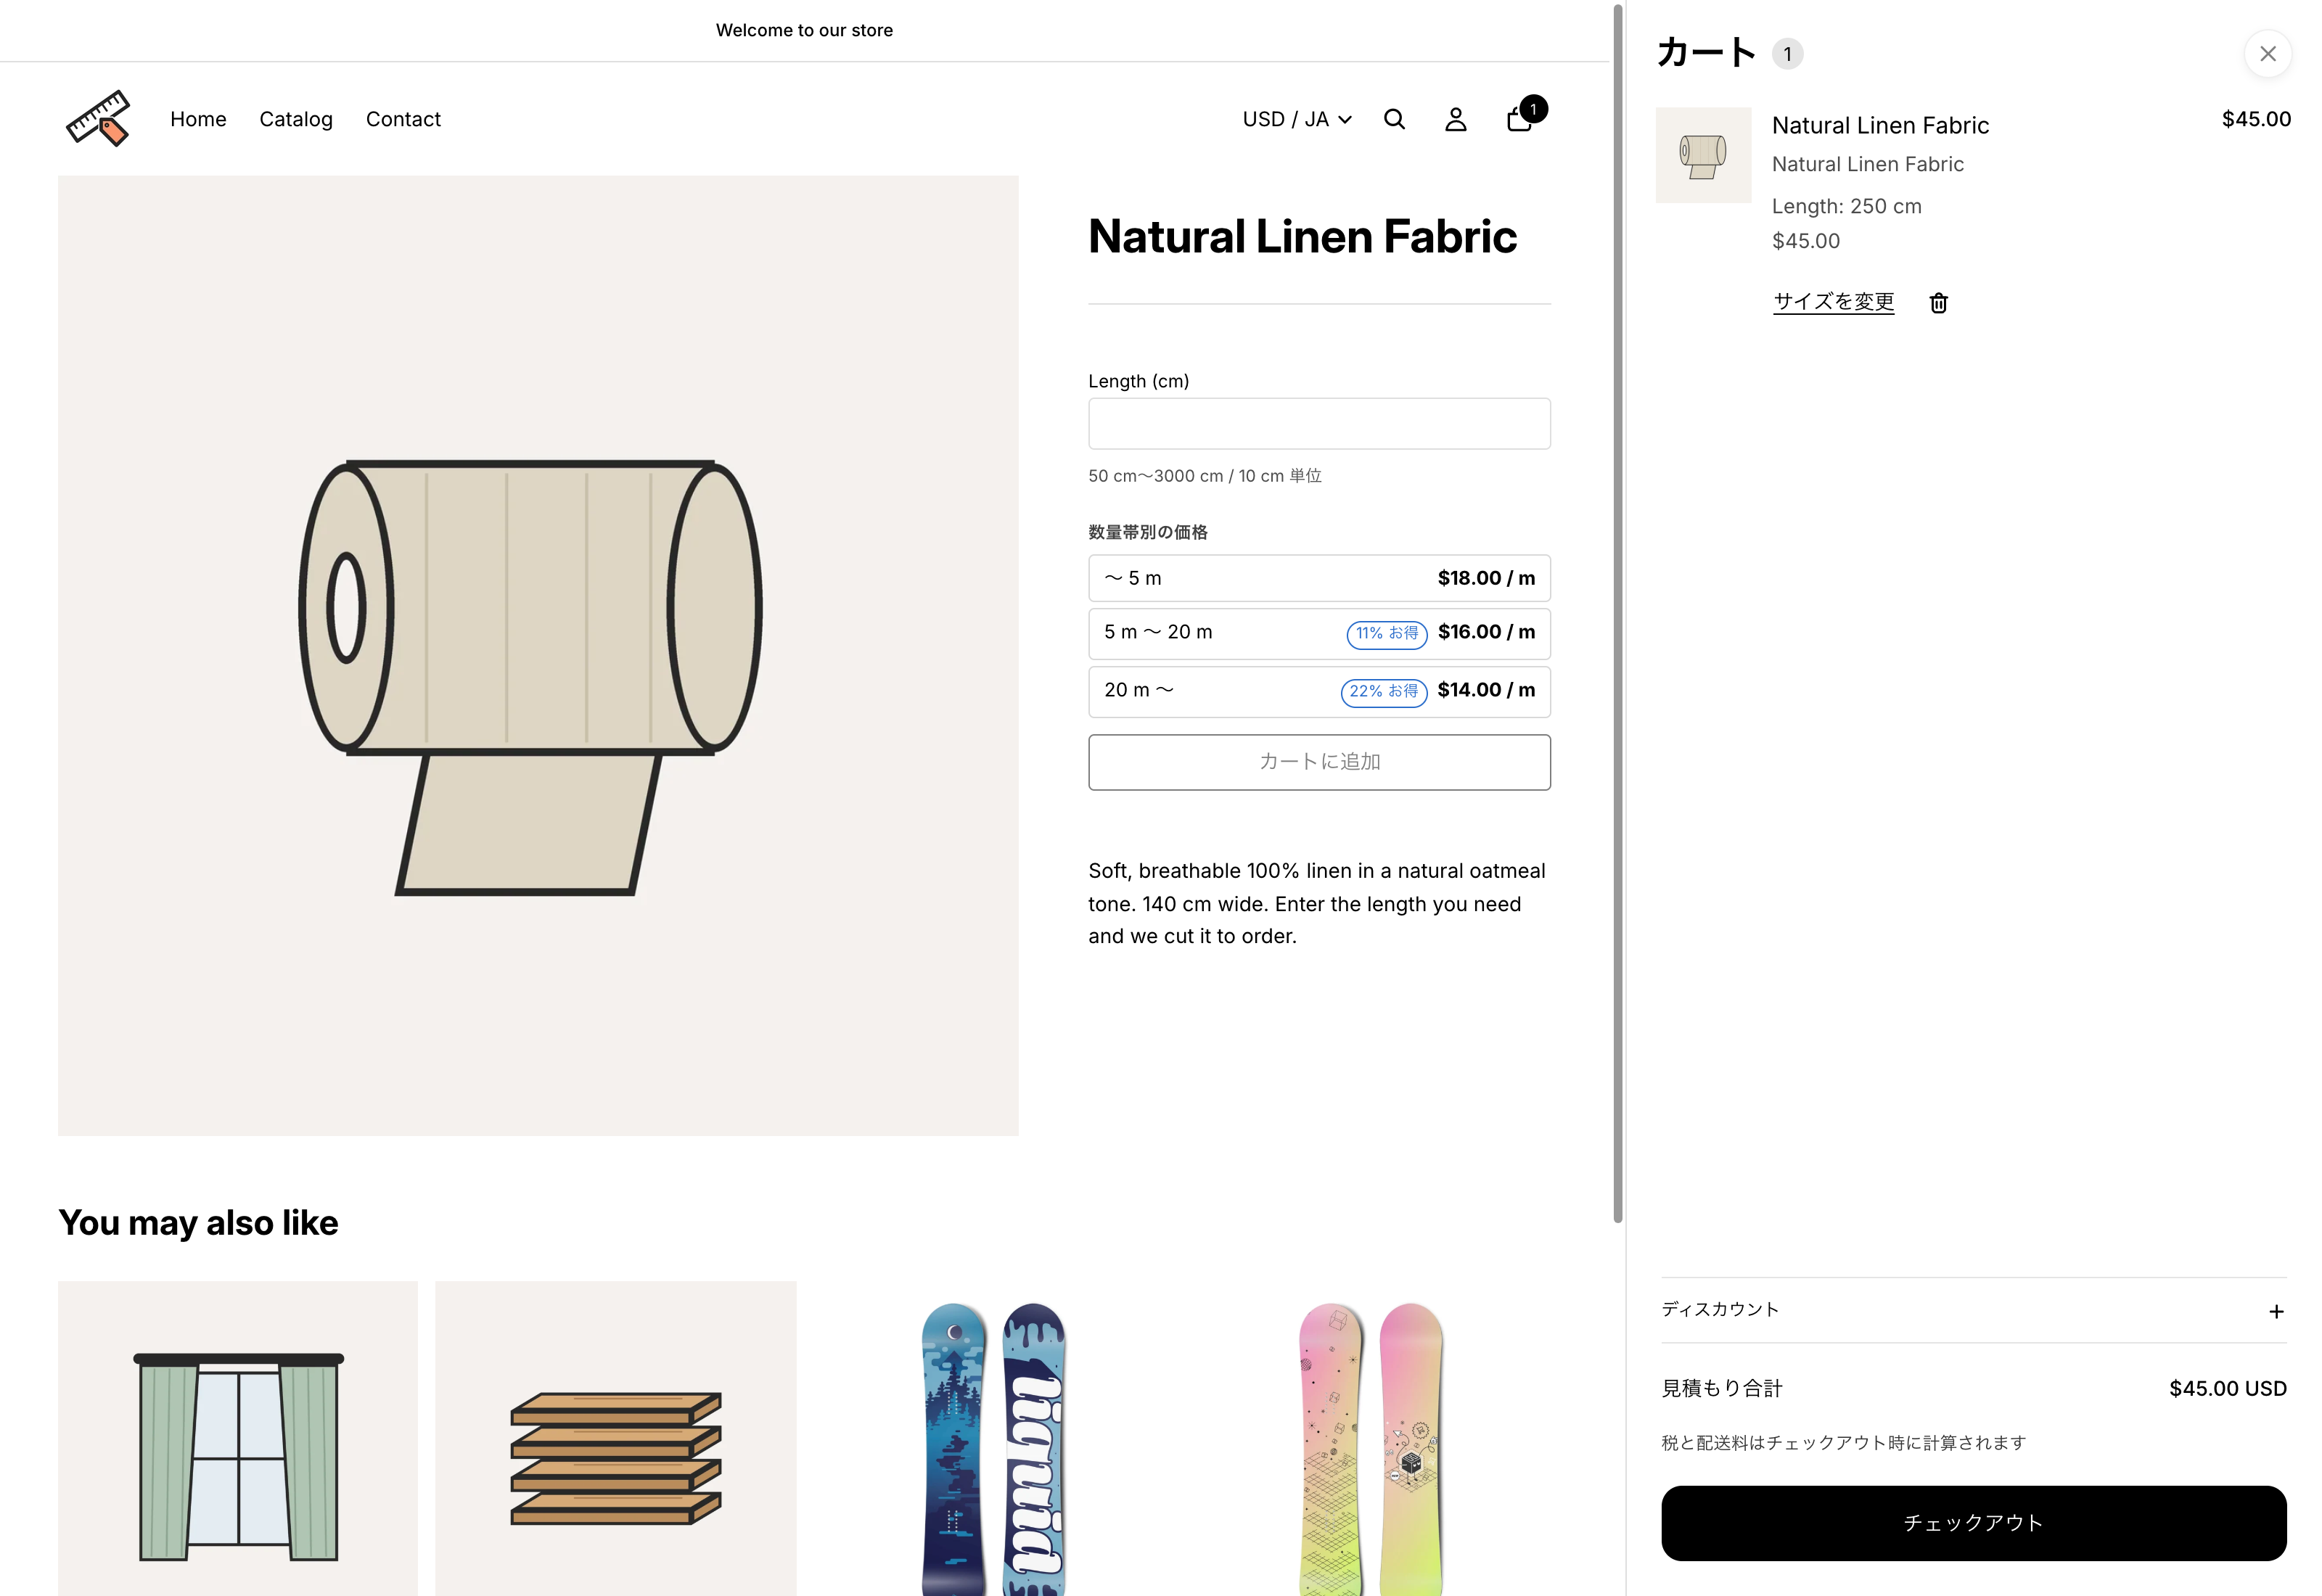Select the 5 m ～ 20 m price tier

click(1319, 634)
